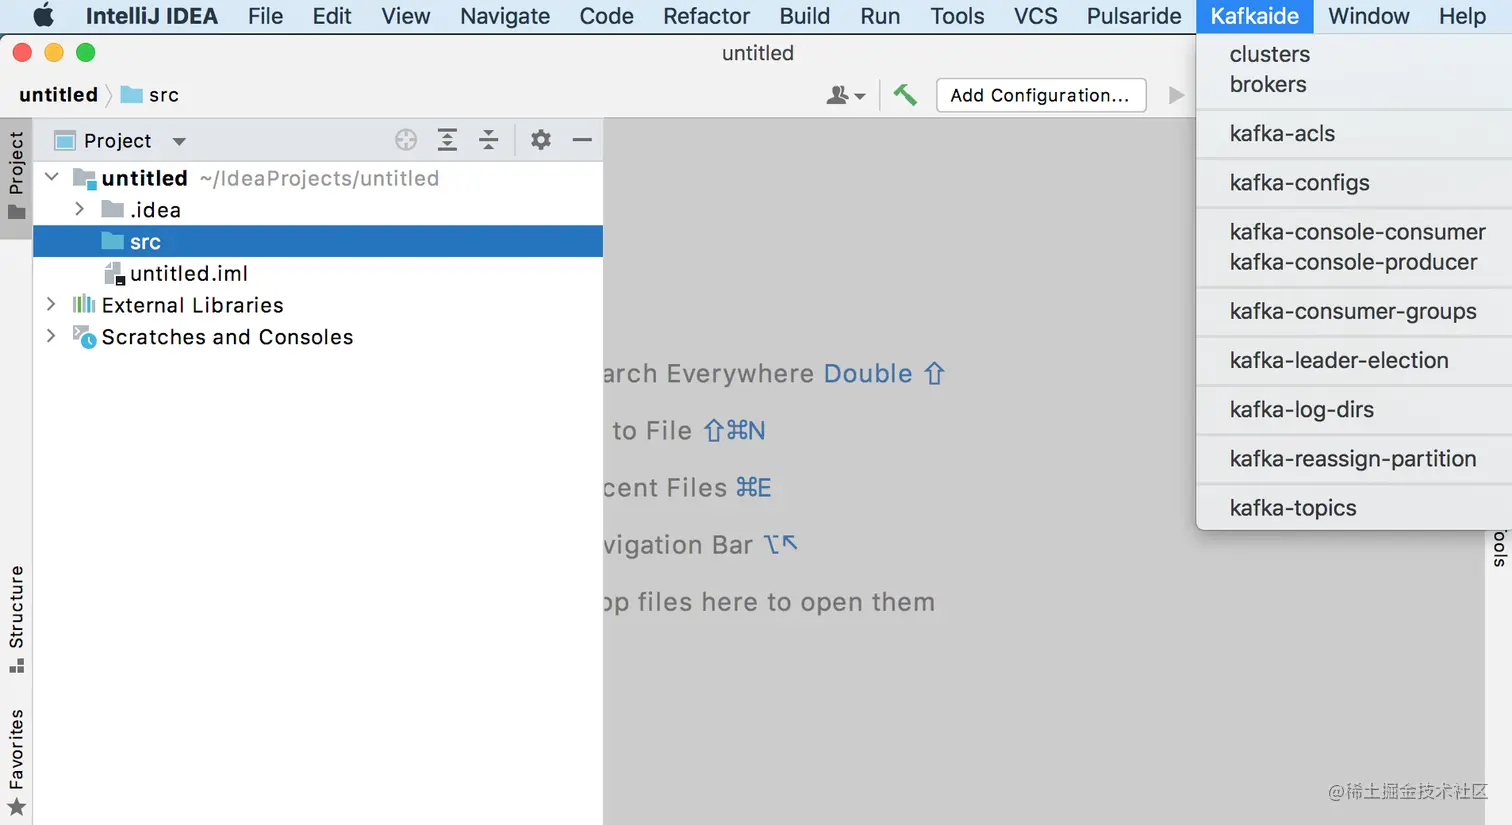Choose kafka-consumer-groups menu entry
Image resolution: width=1512 pixels, height=825 pixels.
1354,311
